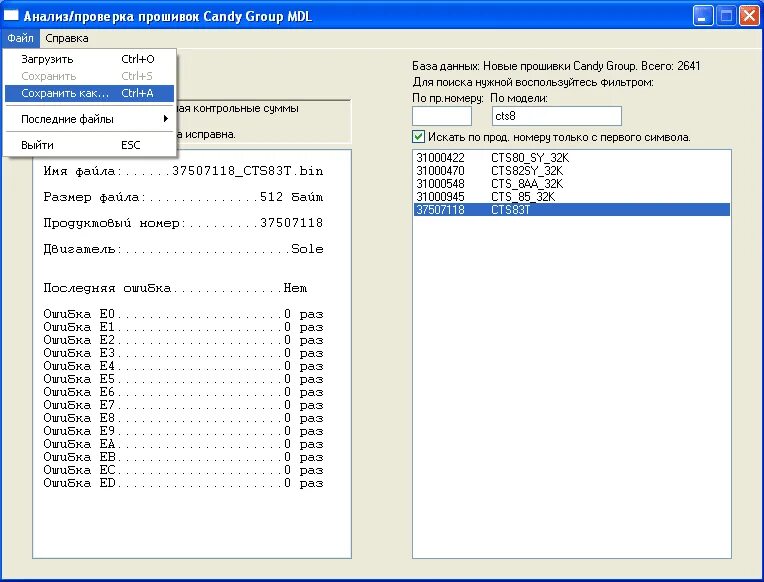Click the Для поиска нужной filter hint text

[x=533, y=82]
